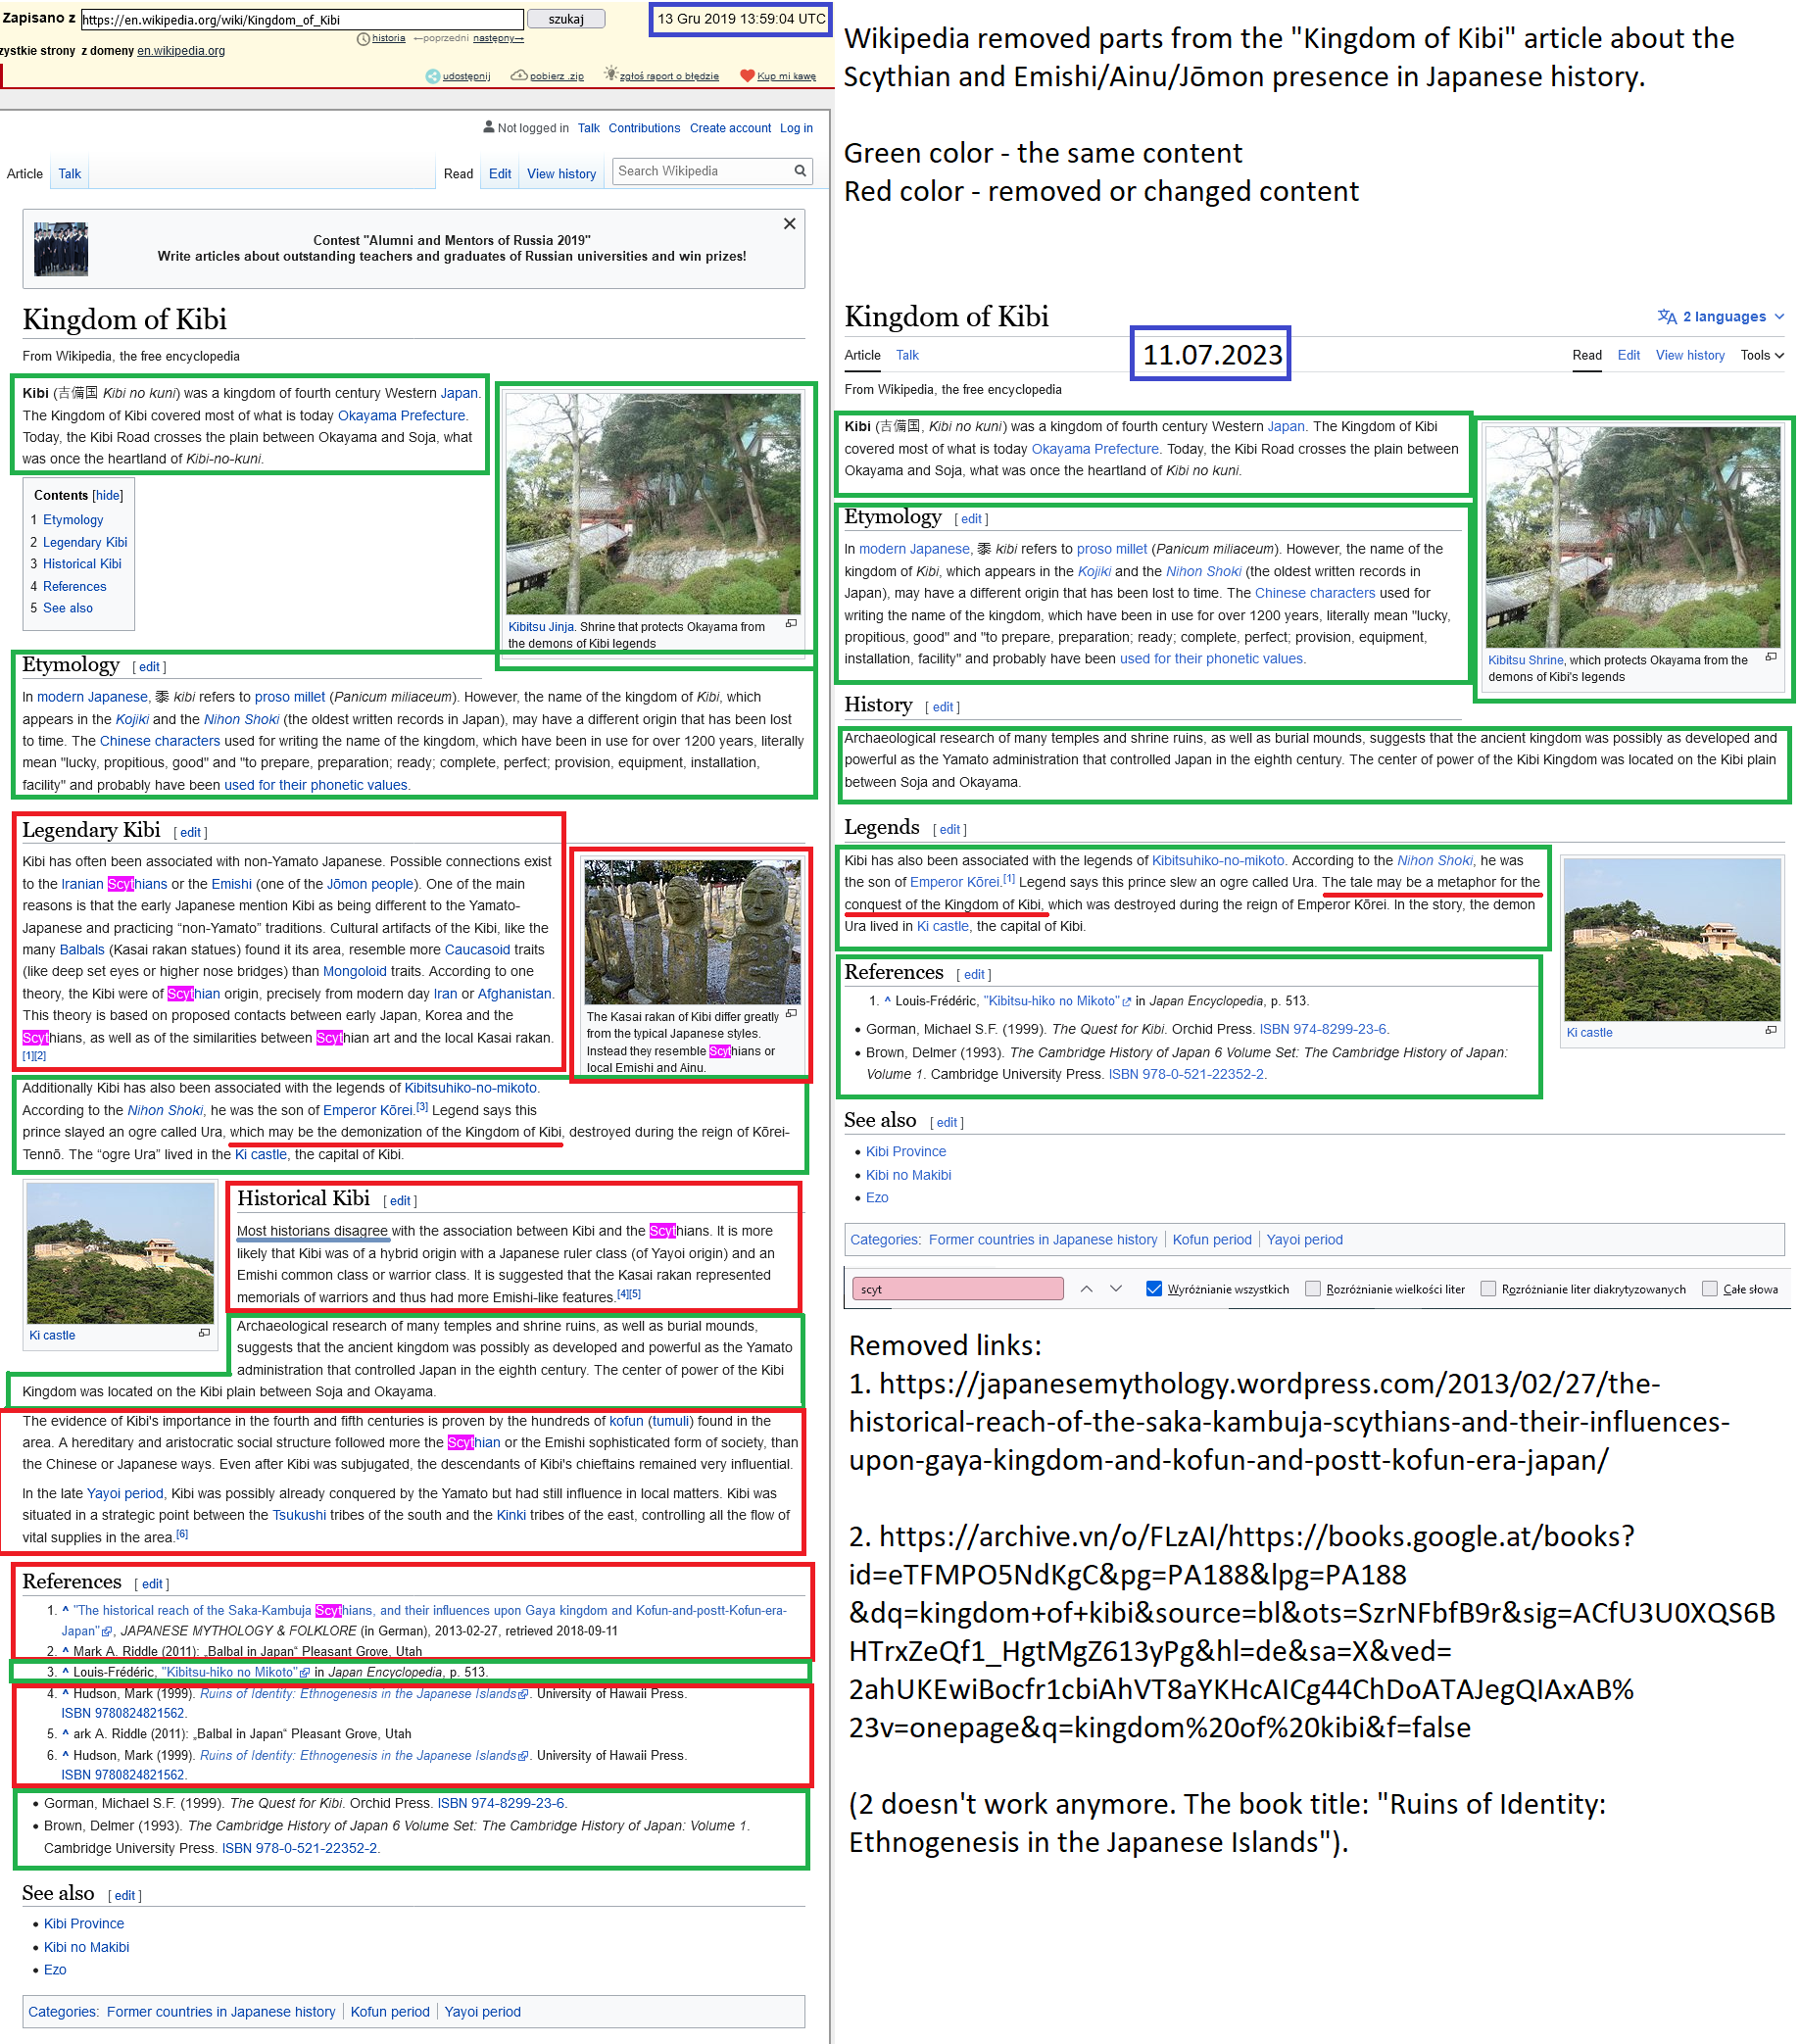The height and width of the screenshot is (2044, 1799).
Task: Open Yayoi period category link on right page
Action: pos(1304,1240)
